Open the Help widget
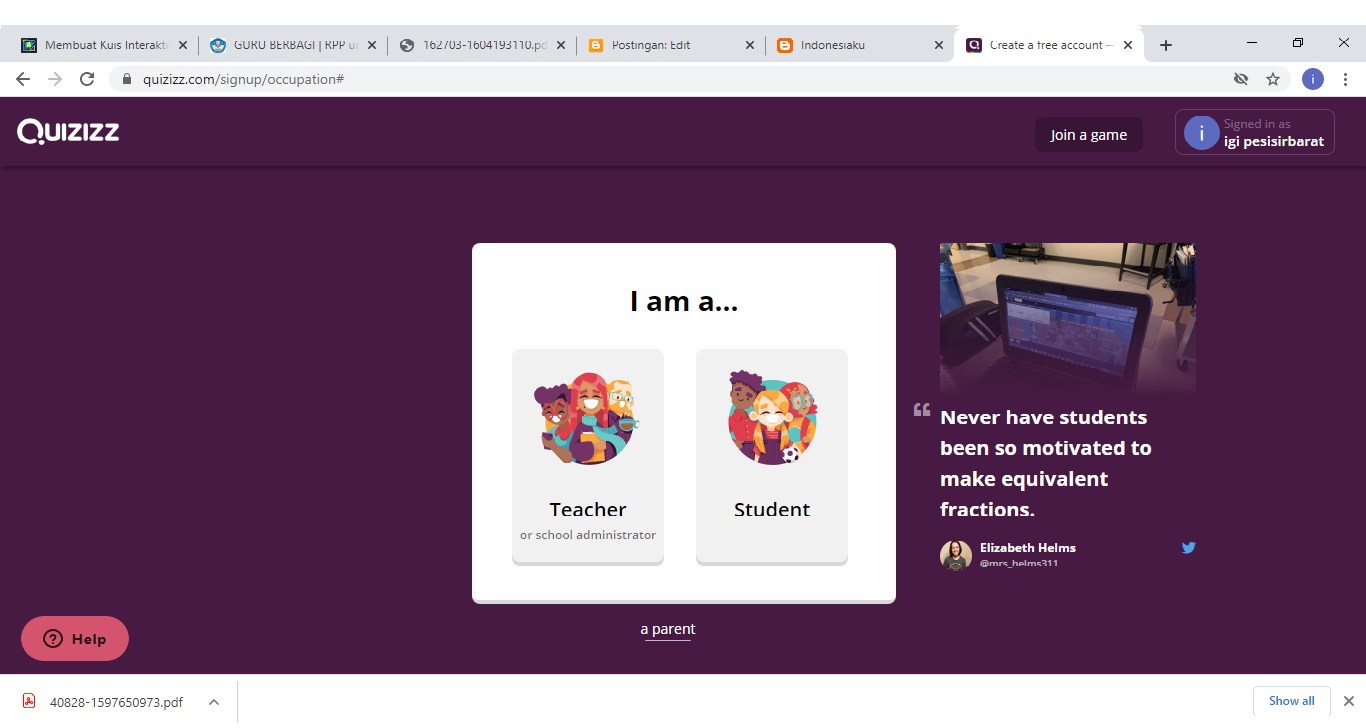Screen dimensions: 1366x728 (x=74, y=638)
